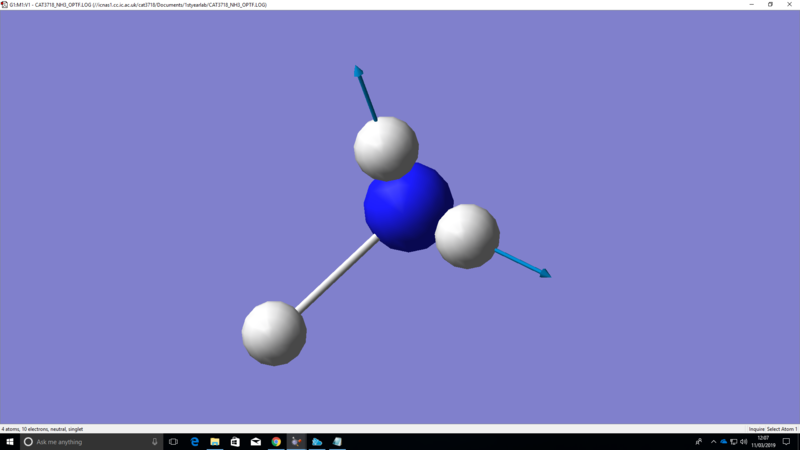Click the Cortana microphone icon
This screenshot has width=800, height=450.
click(x=155, y=442)
